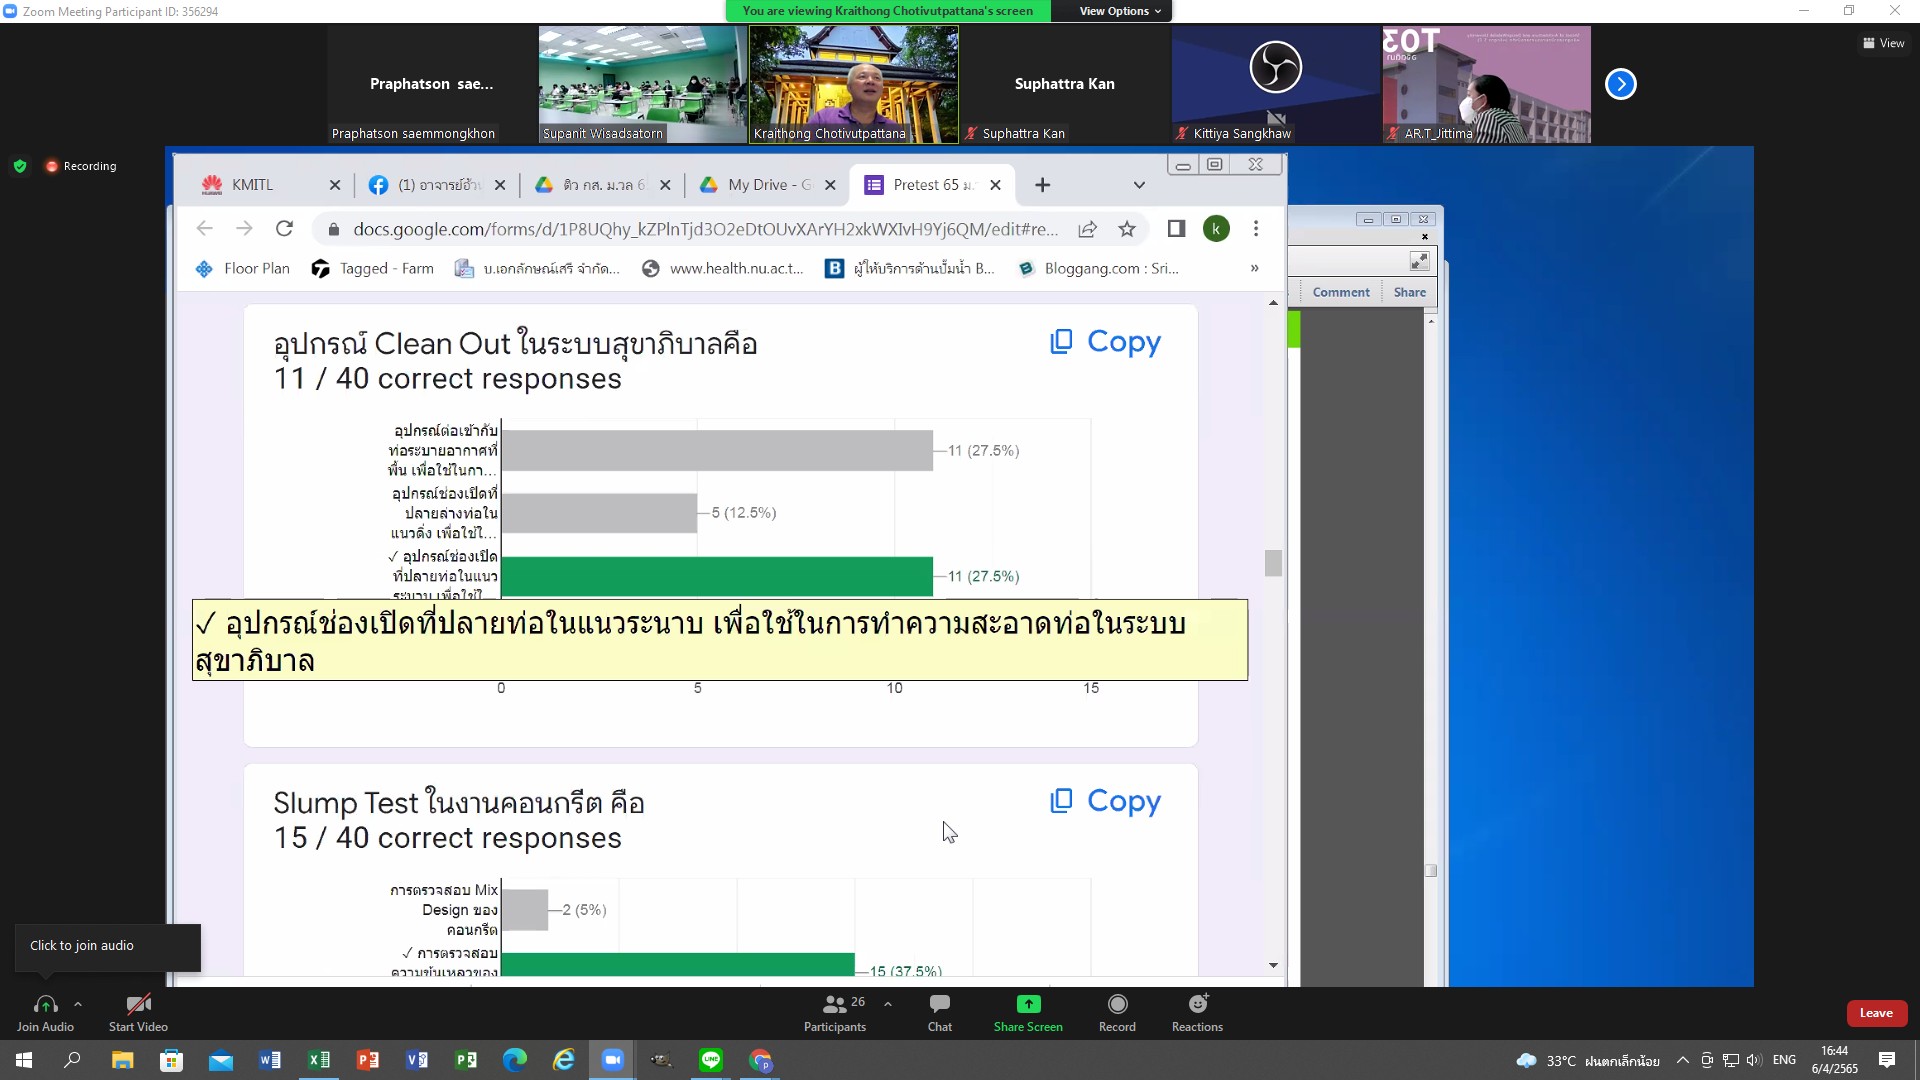Click the green Share Screen icon

(x=1028, y=1004)
